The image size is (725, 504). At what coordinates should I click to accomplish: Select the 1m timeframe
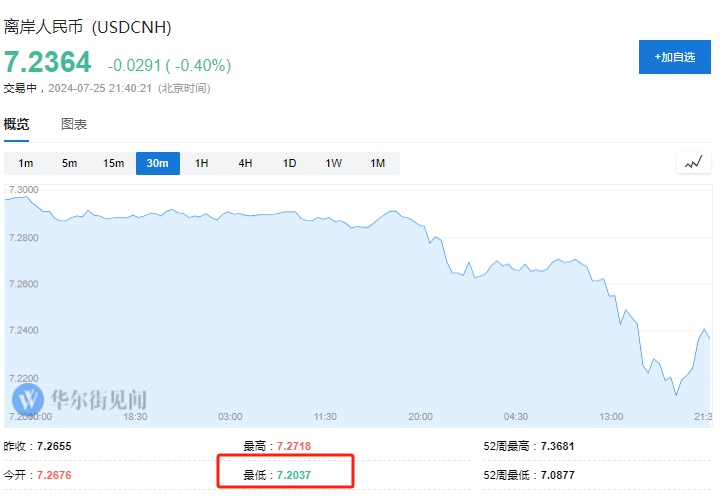[x=26, y=163]
